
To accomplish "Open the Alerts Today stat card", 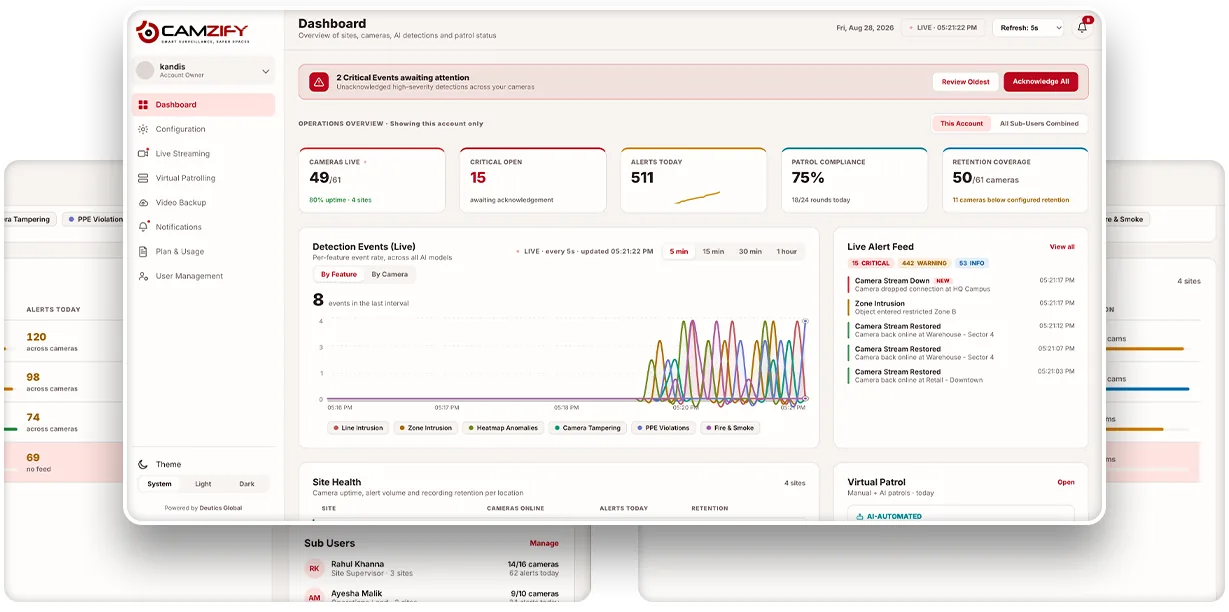I will pos(694,180).
